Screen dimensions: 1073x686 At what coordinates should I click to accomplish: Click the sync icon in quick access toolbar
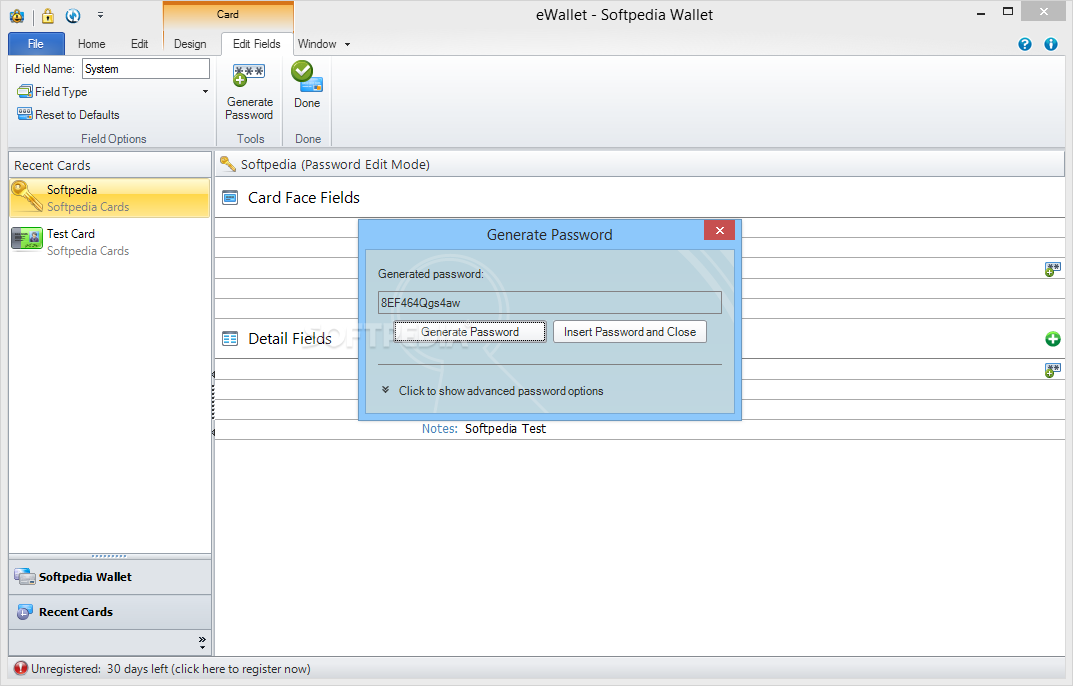[73, 15]
